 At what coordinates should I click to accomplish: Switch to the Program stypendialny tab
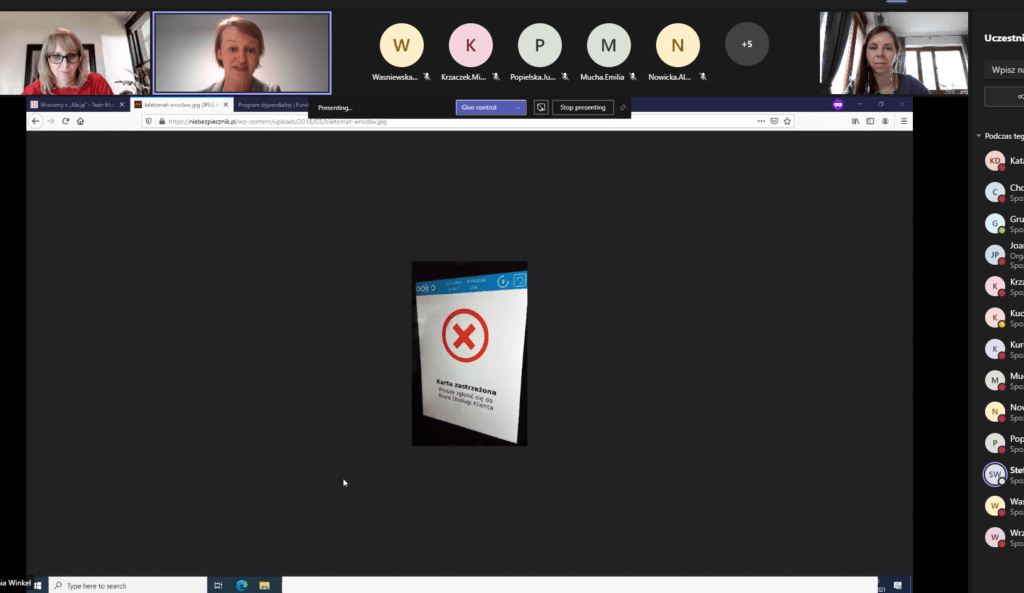272,104
